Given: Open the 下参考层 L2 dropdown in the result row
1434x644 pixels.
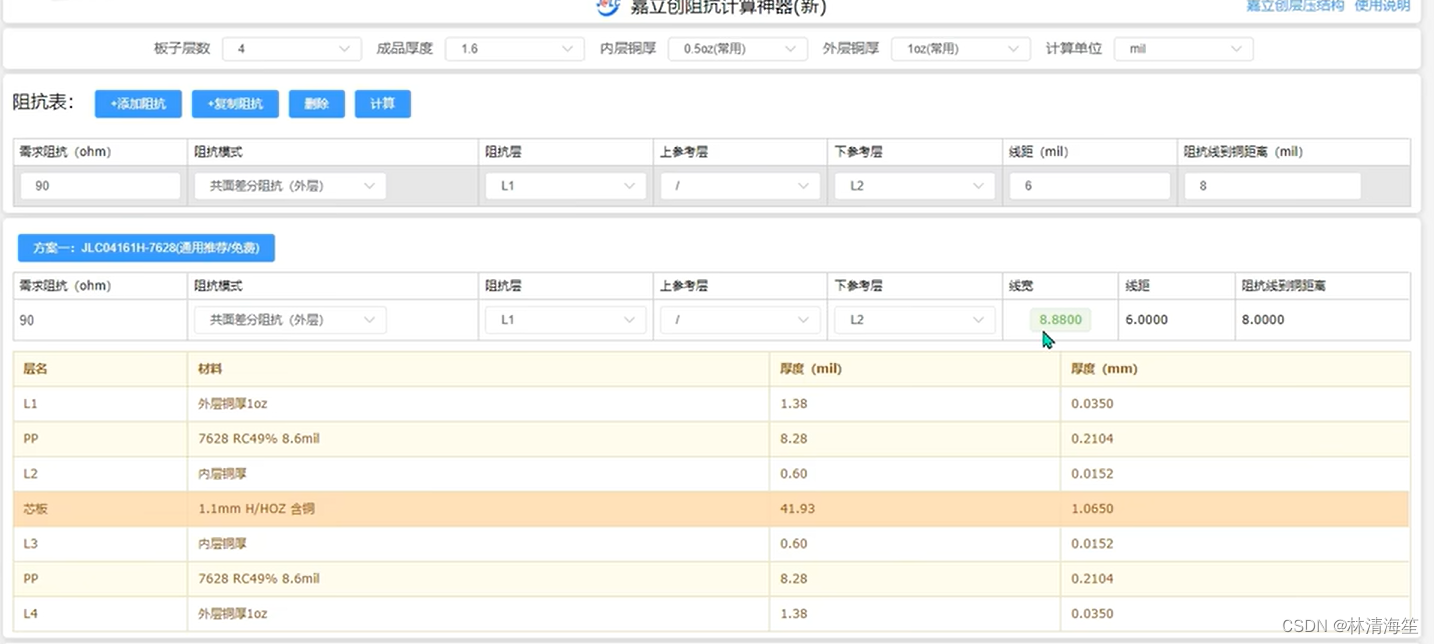Looking at the screenshot, I should pyautogui.click(x=915, y=320).
